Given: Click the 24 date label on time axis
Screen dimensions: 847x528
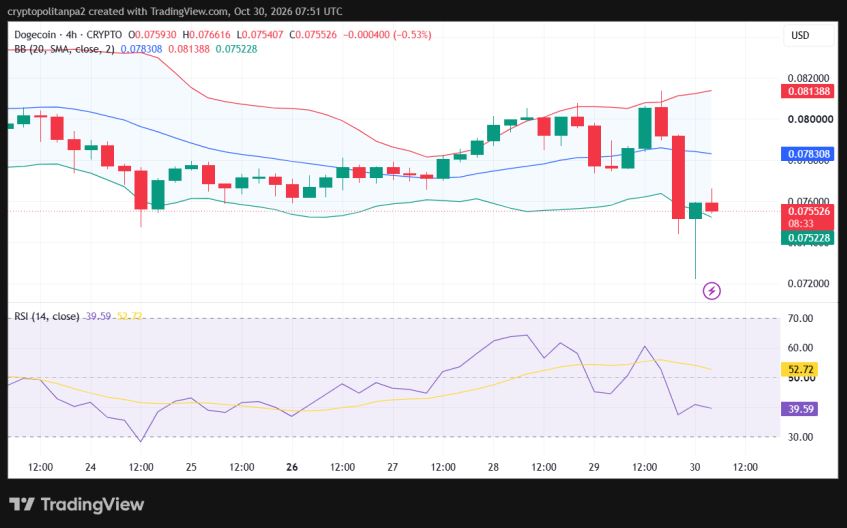Looking at the screenshot, I should (90, 467).
